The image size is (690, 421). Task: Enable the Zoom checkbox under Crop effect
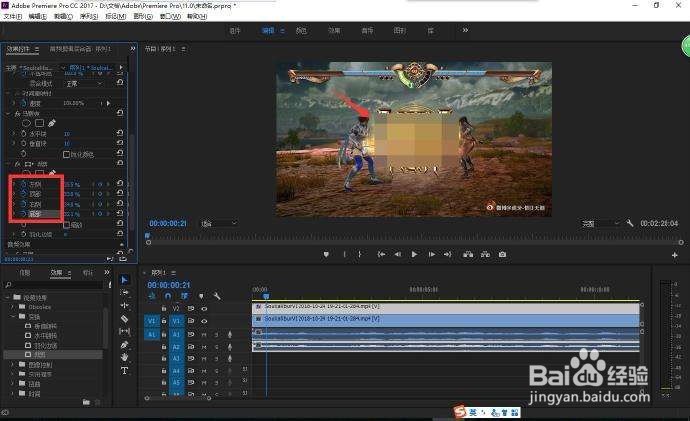(66, 225)
